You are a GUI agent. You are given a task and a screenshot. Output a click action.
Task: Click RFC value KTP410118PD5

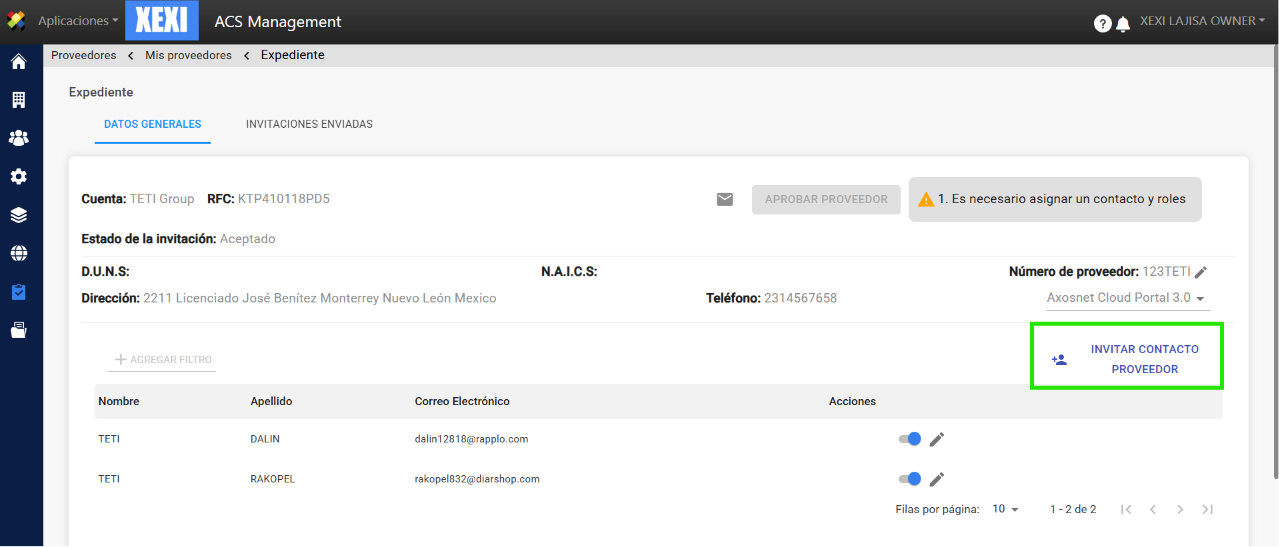point(284,199)
